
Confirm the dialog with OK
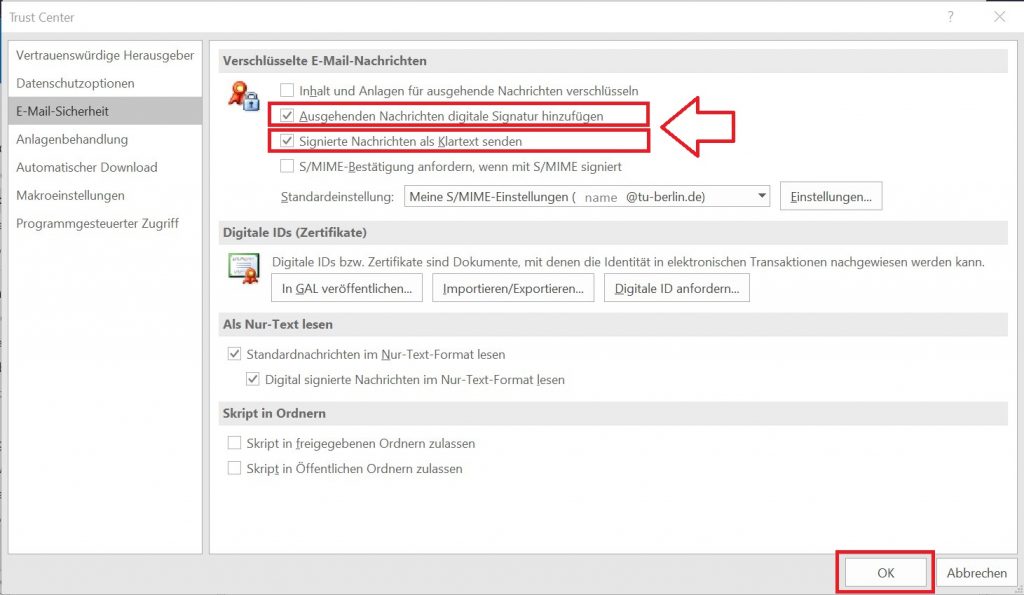pos(886,573)
